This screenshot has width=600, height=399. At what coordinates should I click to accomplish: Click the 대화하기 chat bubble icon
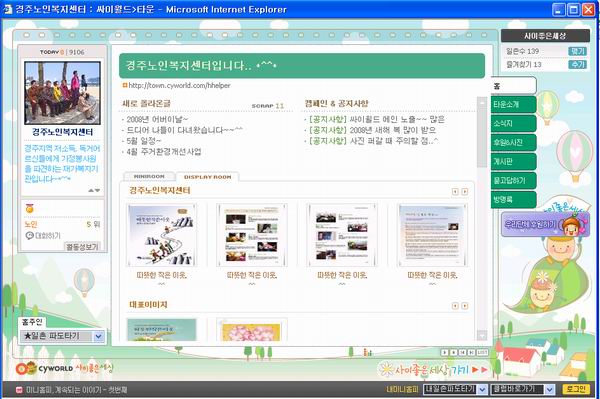coord(29,236)
